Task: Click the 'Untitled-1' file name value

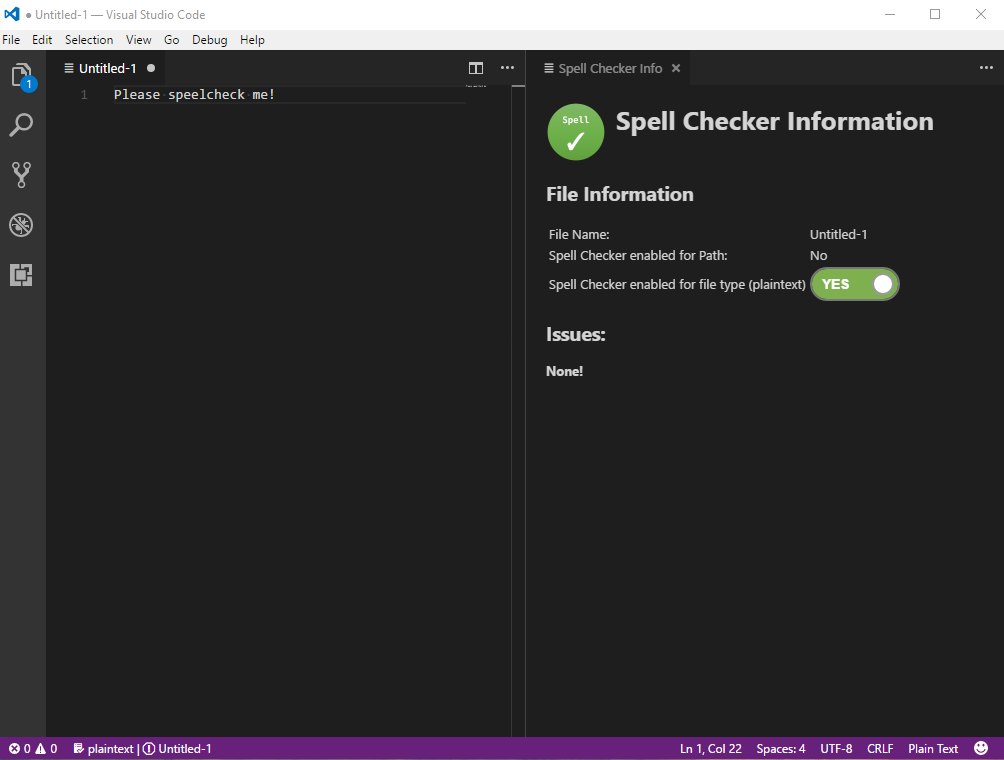Action: pos(838,234)
